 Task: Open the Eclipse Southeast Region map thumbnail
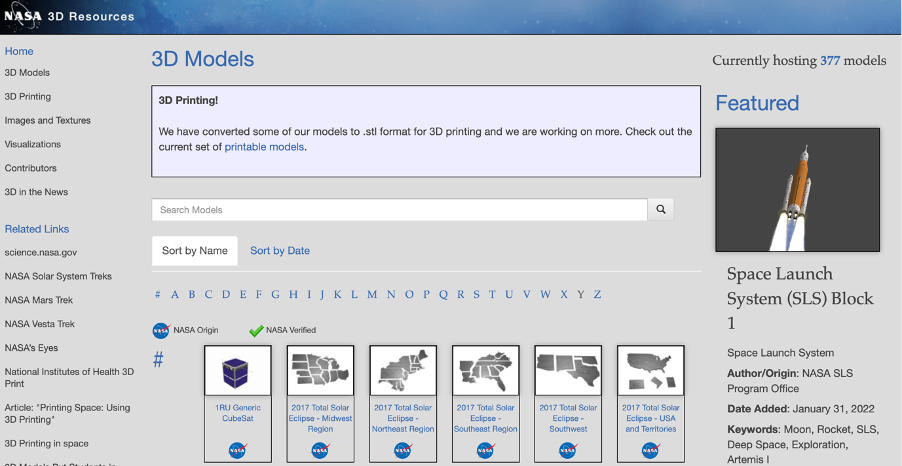pyautogui.click(x=486, y=370)
